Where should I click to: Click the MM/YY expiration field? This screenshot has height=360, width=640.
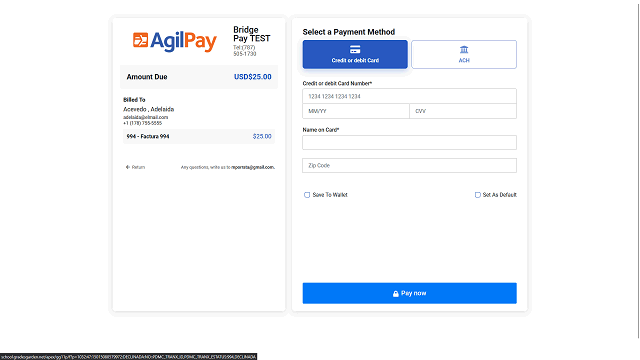(356, 111)
